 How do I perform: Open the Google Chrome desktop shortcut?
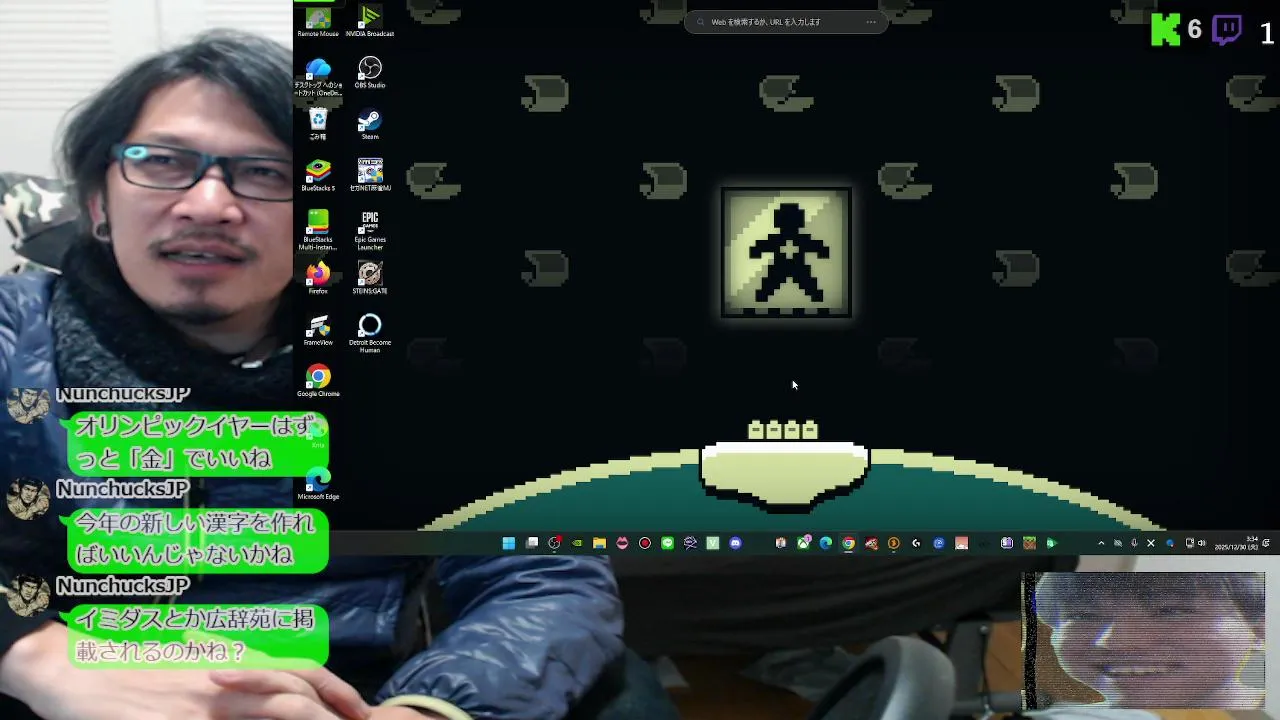tap(318, 381)
